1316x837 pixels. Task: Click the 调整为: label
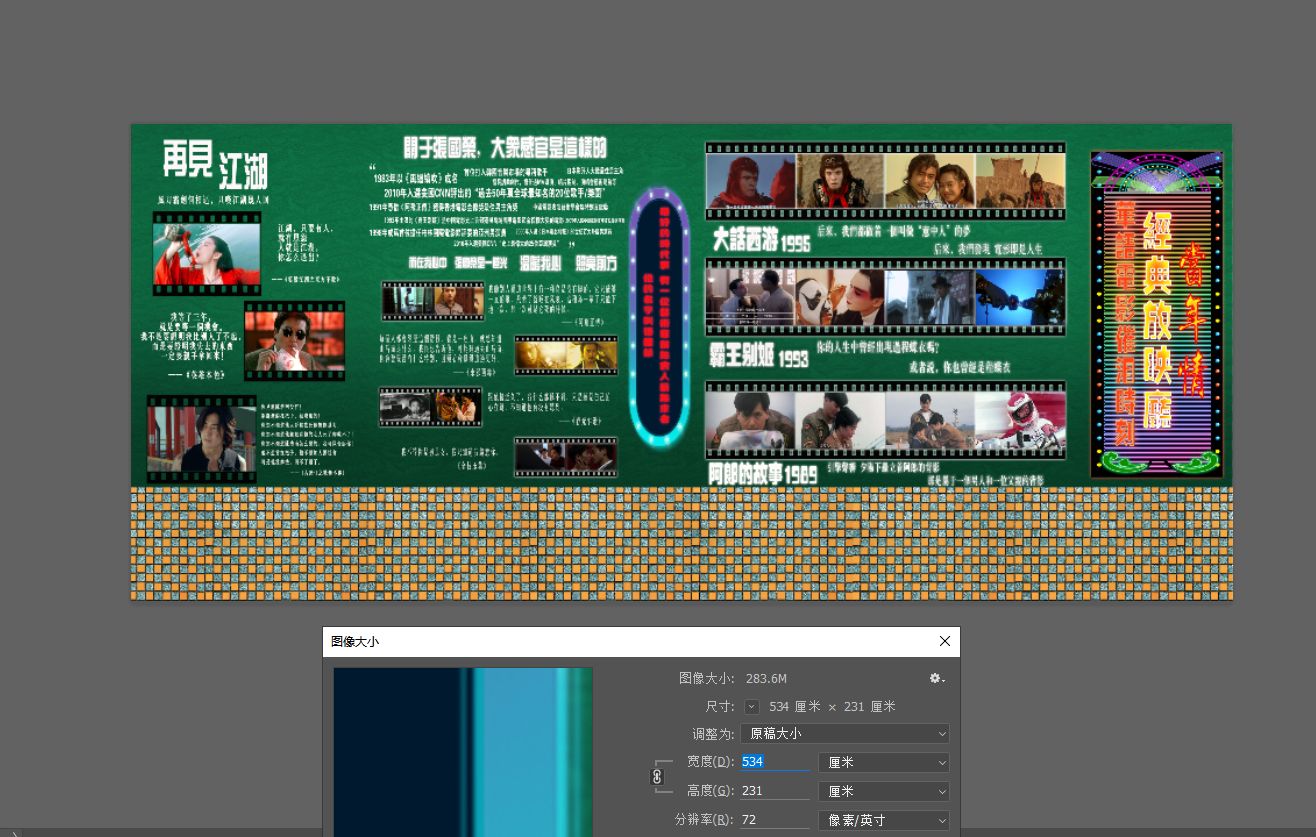point(713,733)
